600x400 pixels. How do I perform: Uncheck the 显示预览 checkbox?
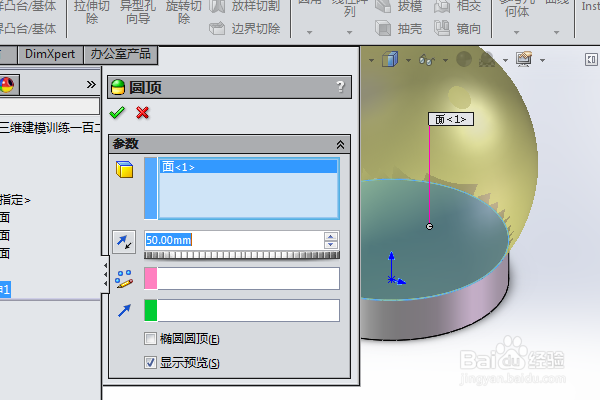click(150, 362)
